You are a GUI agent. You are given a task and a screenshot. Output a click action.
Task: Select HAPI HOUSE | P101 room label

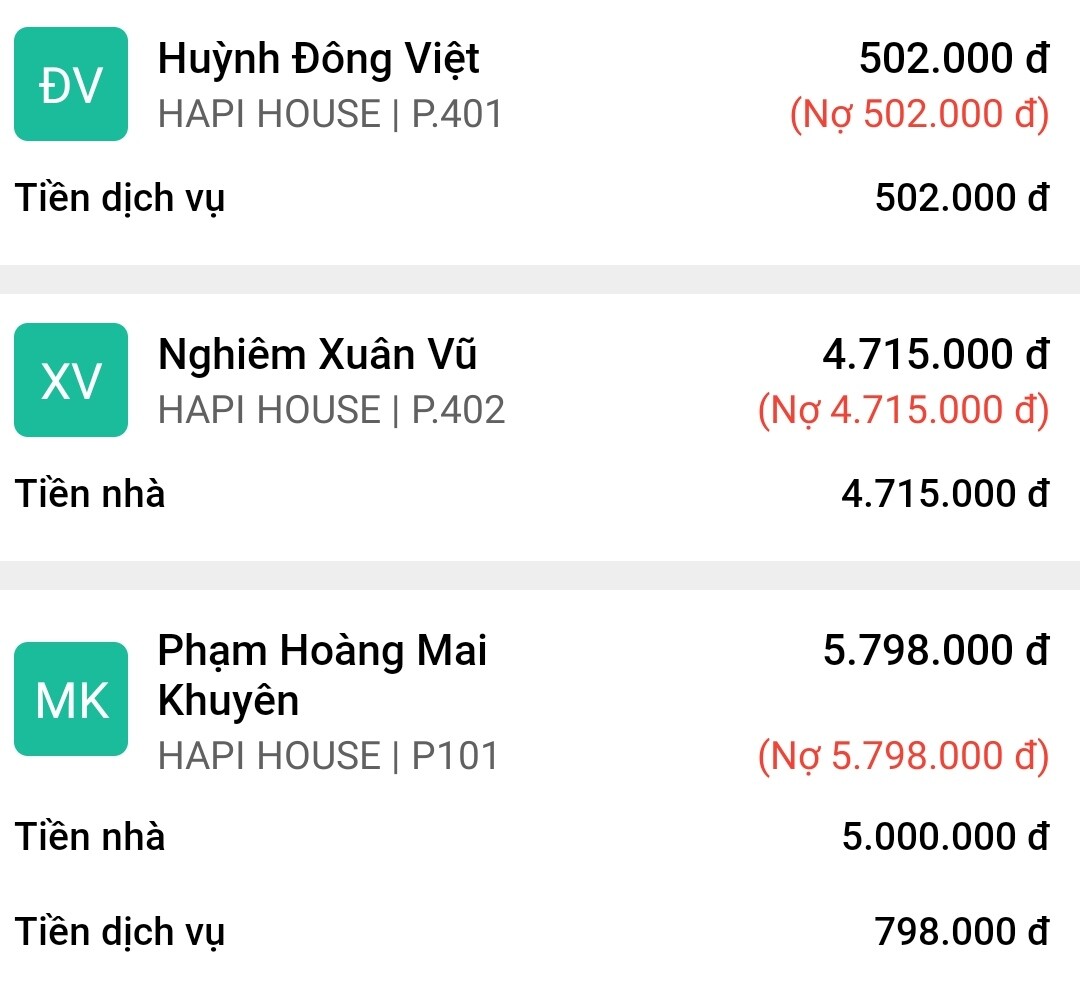click(x=328, y=756)
